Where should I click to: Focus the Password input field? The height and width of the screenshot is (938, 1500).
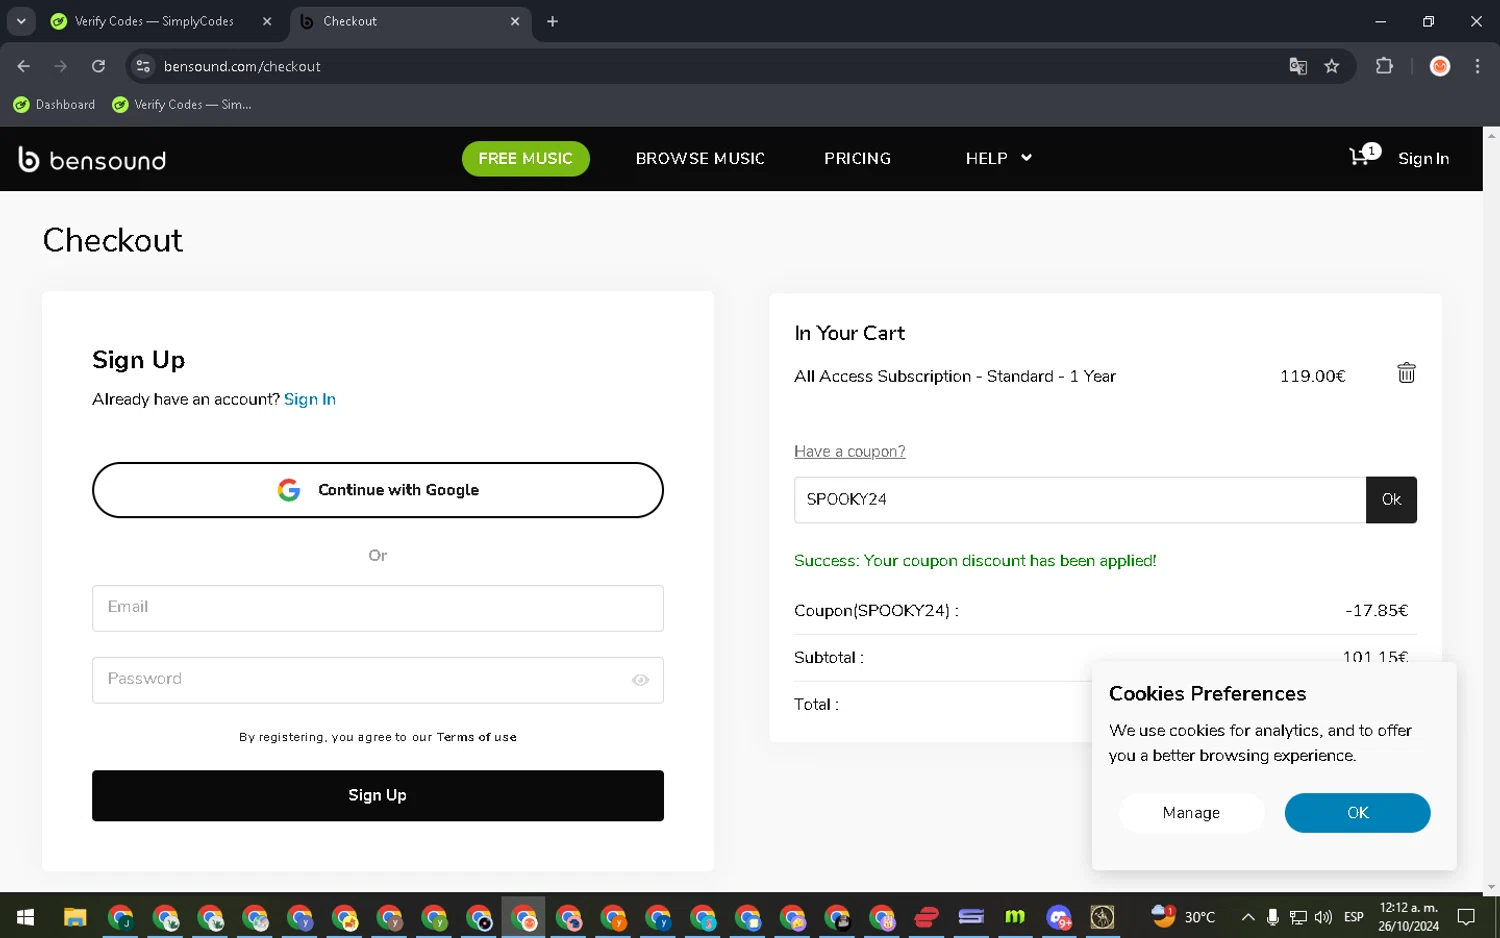click(x=378, y=680)
